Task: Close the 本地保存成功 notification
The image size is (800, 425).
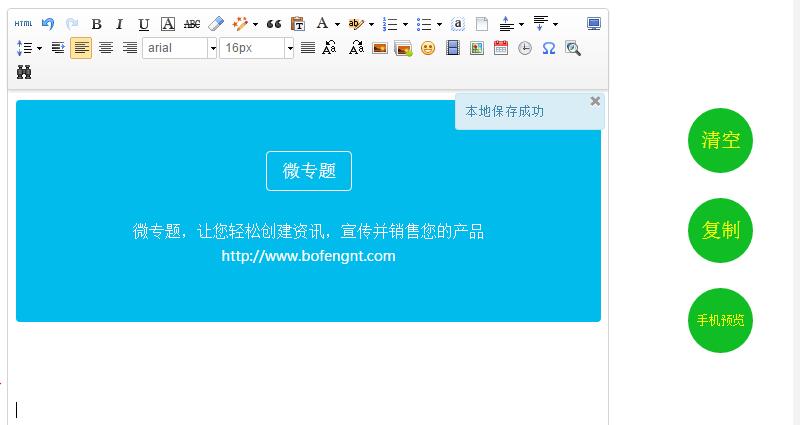Action: click(x=595, y=101)
